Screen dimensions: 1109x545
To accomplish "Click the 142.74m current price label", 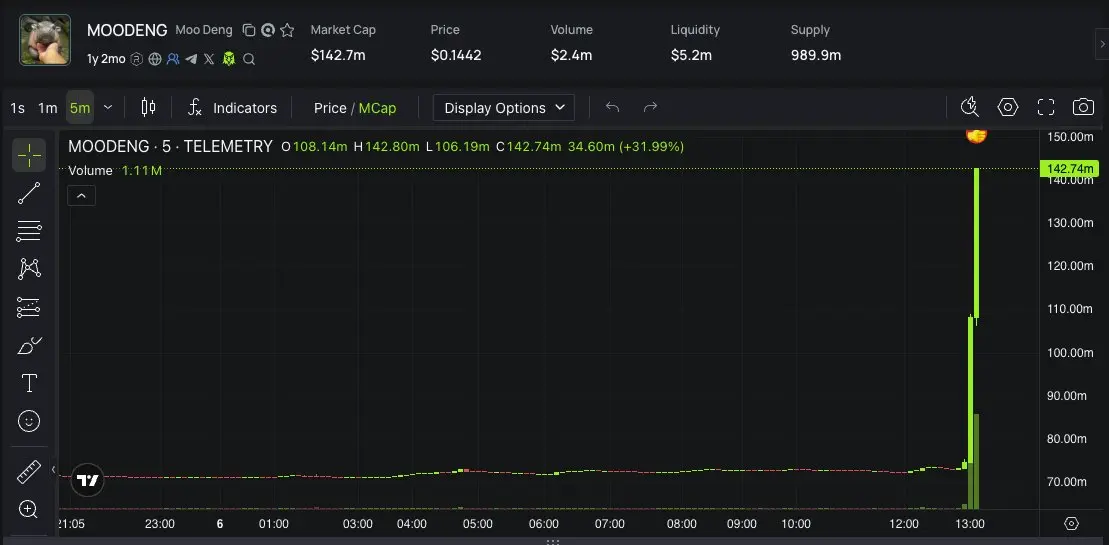I will tap(1069, 168).
